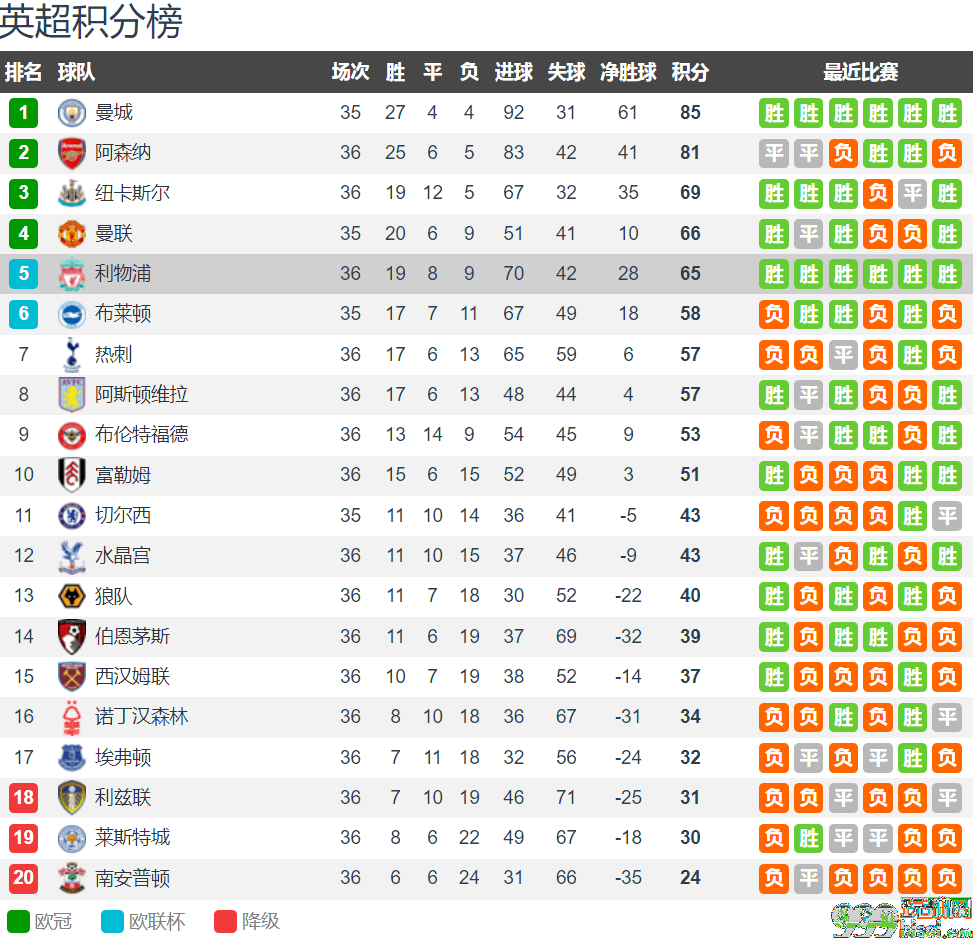Sort by the 积分 column header
Image resolution: width=973 pixels, height=939 pixels.
tap(690, 72)
